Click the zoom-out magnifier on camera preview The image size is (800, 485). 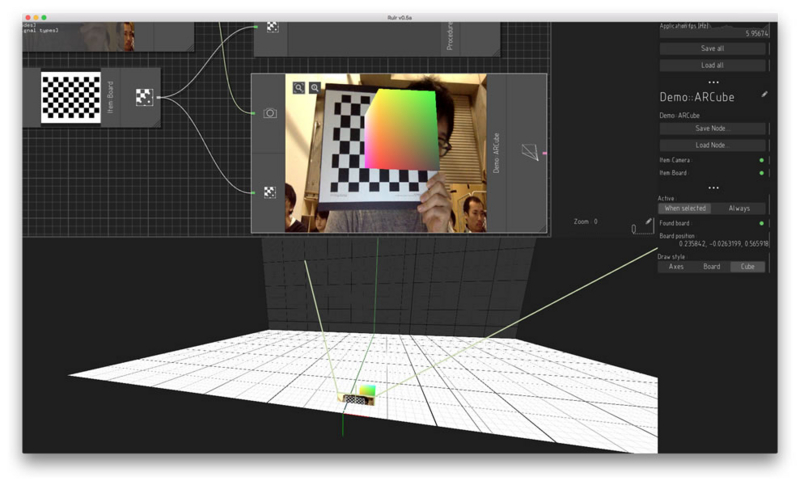[x=299, y=88]
